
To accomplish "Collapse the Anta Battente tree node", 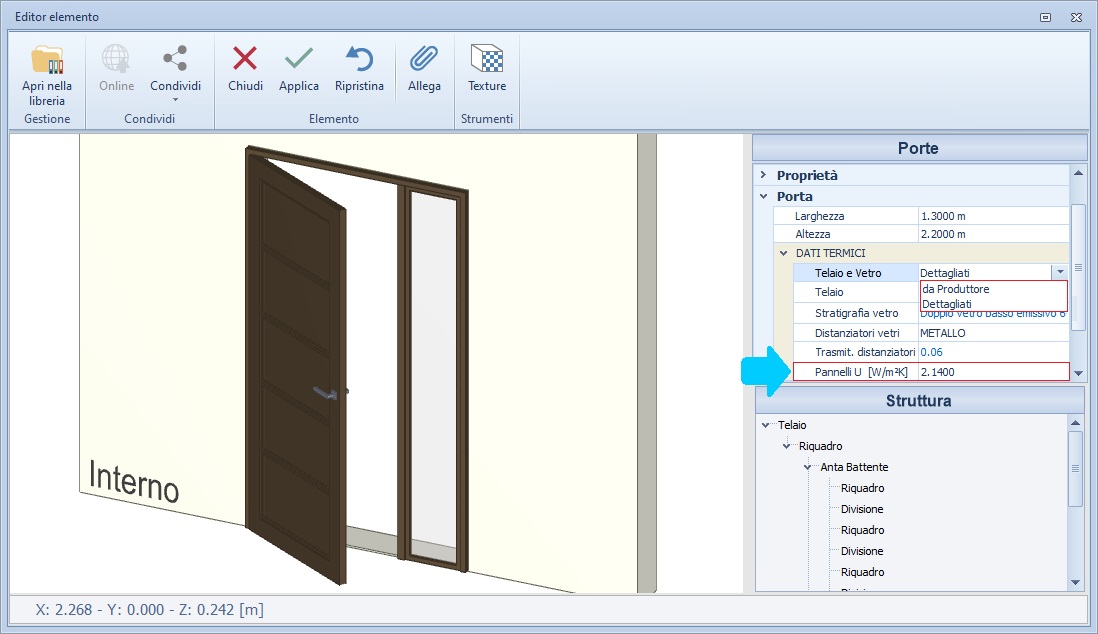I will pyautogui.click(x=808, y=467).
